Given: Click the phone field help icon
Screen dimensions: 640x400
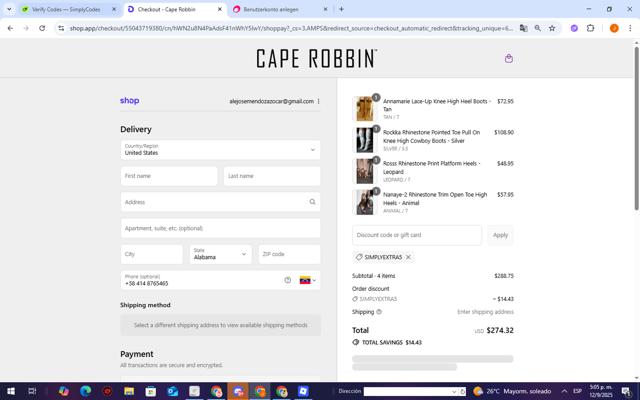Looking at the screenshot, I should coord(288,280).
